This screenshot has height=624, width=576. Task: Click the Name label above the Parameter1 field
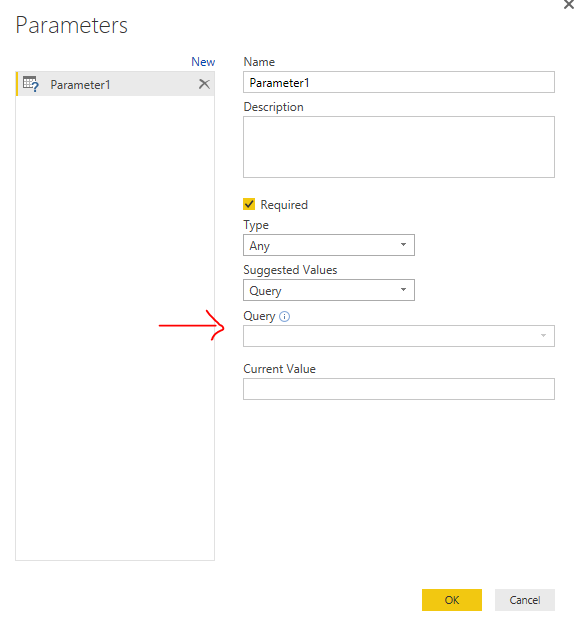pos(259,62)
